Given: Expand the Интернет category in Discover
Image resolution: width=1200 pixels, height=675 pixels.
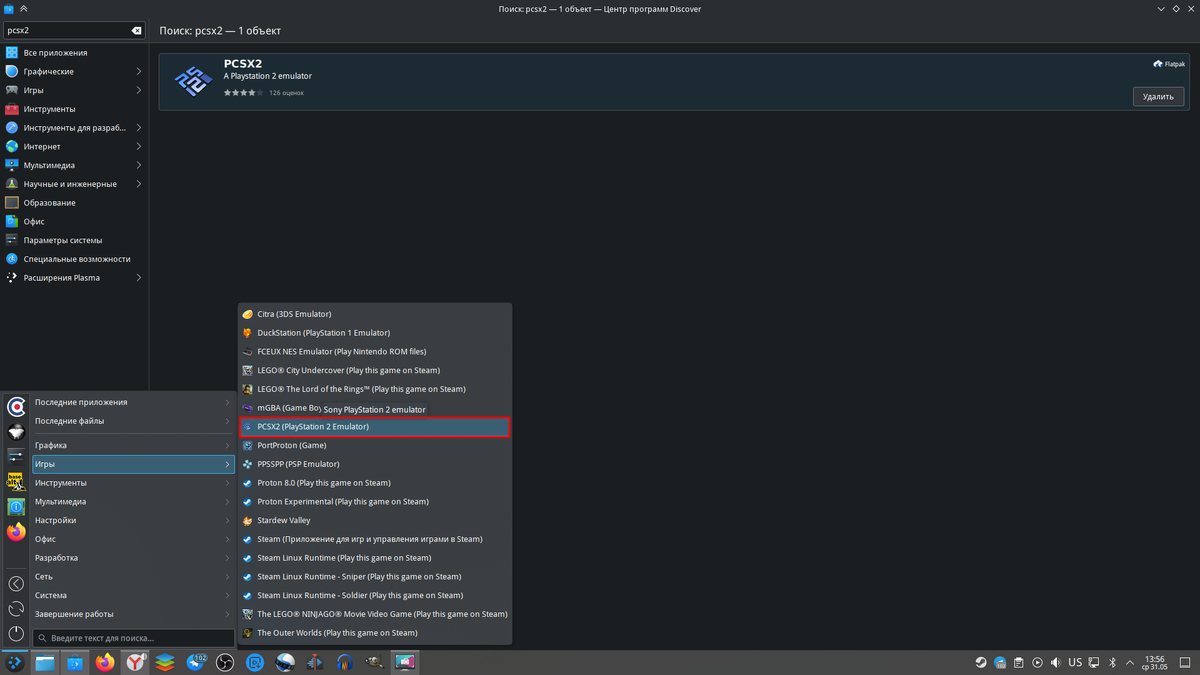Looking at the screenshot, I should pyautogui.click(x=138, y=146).
